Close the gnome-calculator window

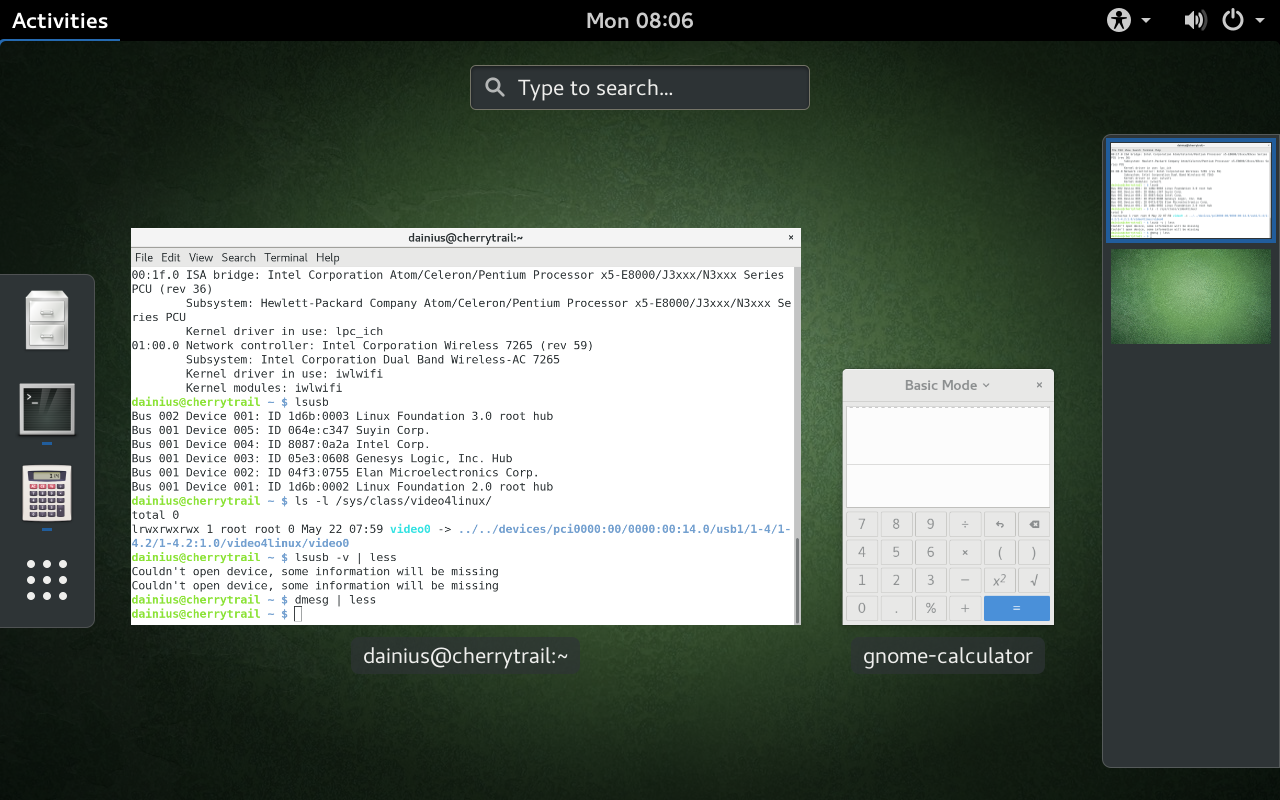tap(1039, 385)
